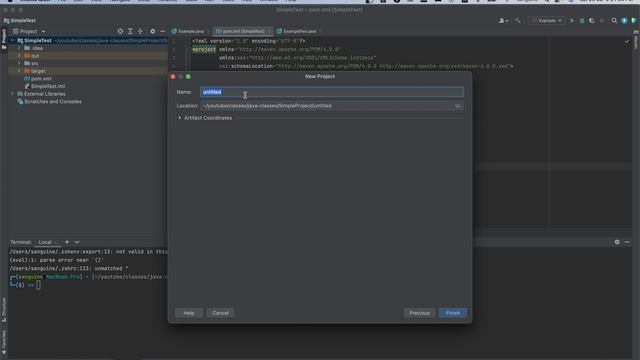Click the Build project hammer icon
The height and width of the screenshot is (360, 640).
tap(518, 20)
